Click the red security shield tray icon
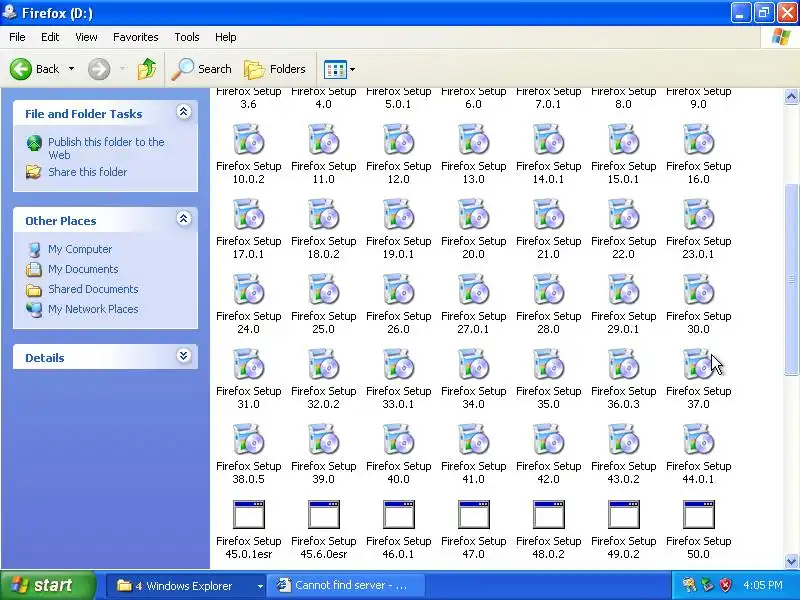800x600 pixels. click(x=726, y=585)
